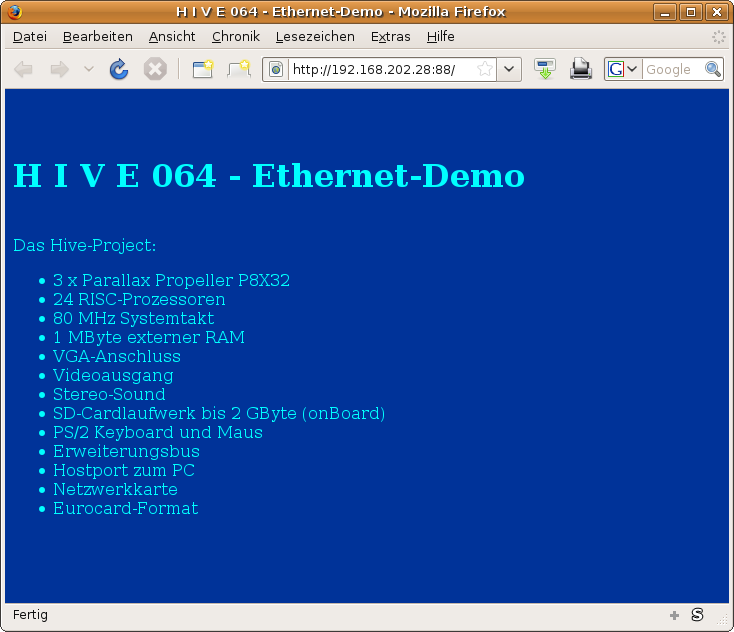Click the plus icon in status bar
The image size is (734, 632).
pos(674,615)
